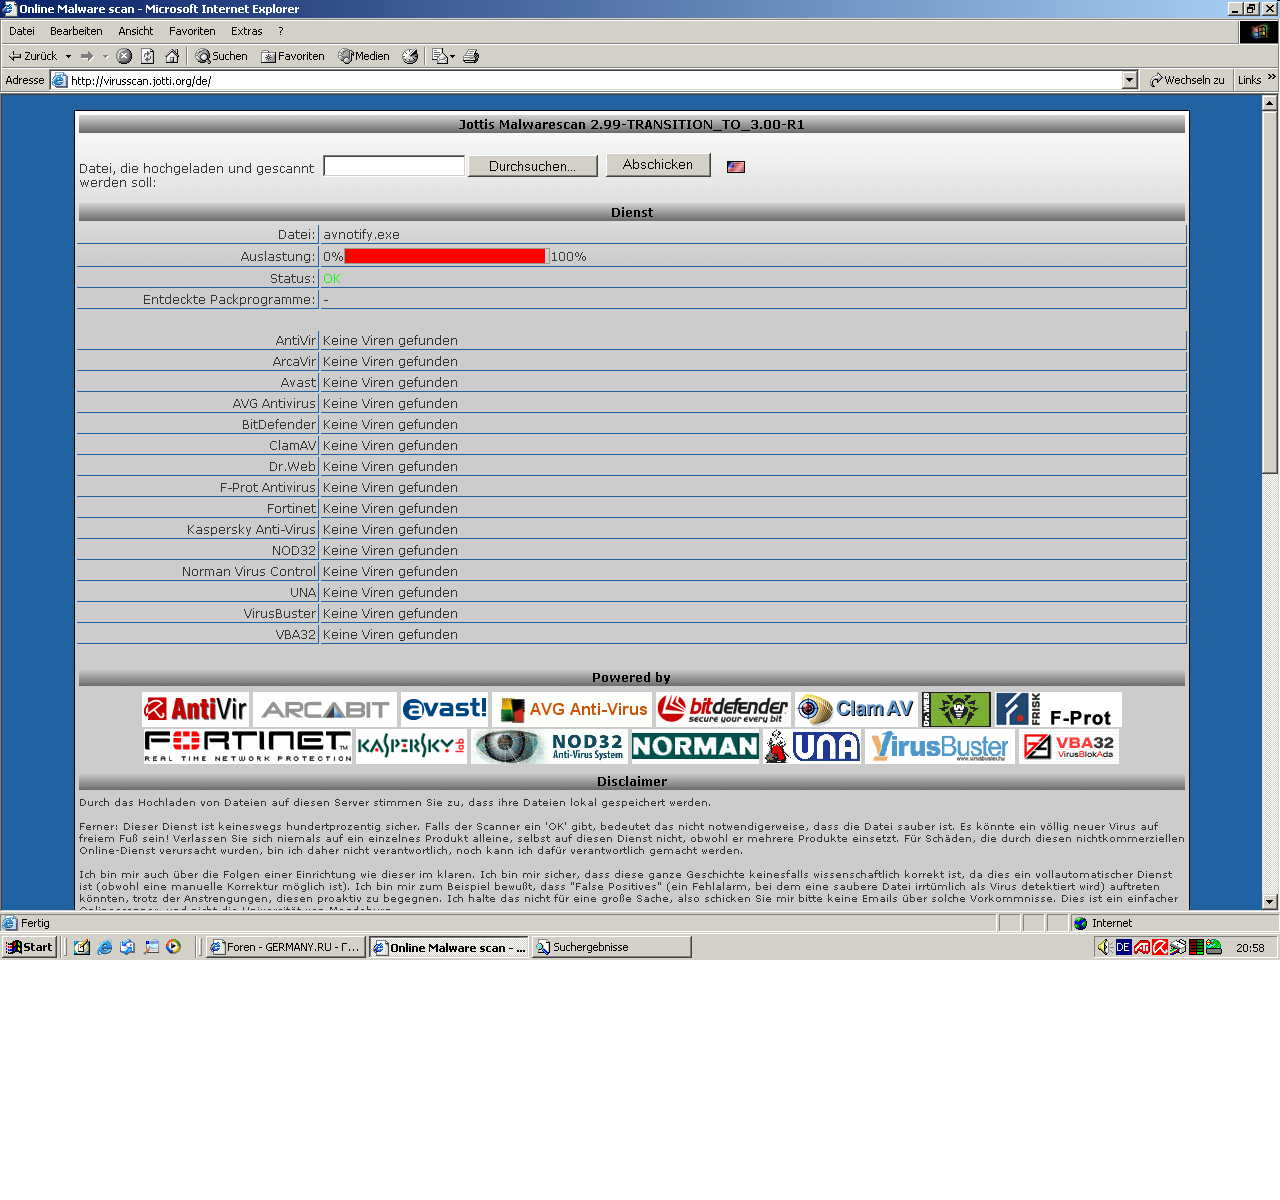Switch to Foren - GERMANY.RU taskbar window

click(284, 947)
